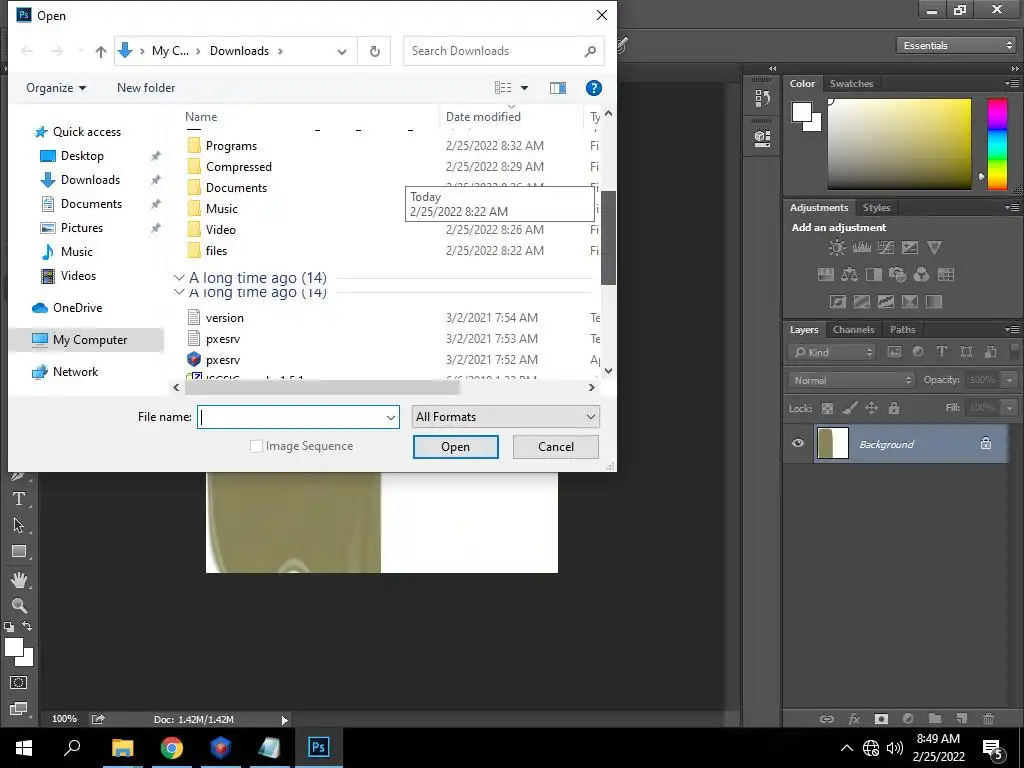Image resolution: width=1024 pixels, height=768 pixels.
Task: Toggle lock image pixels brush
Action: coord(850,408)
